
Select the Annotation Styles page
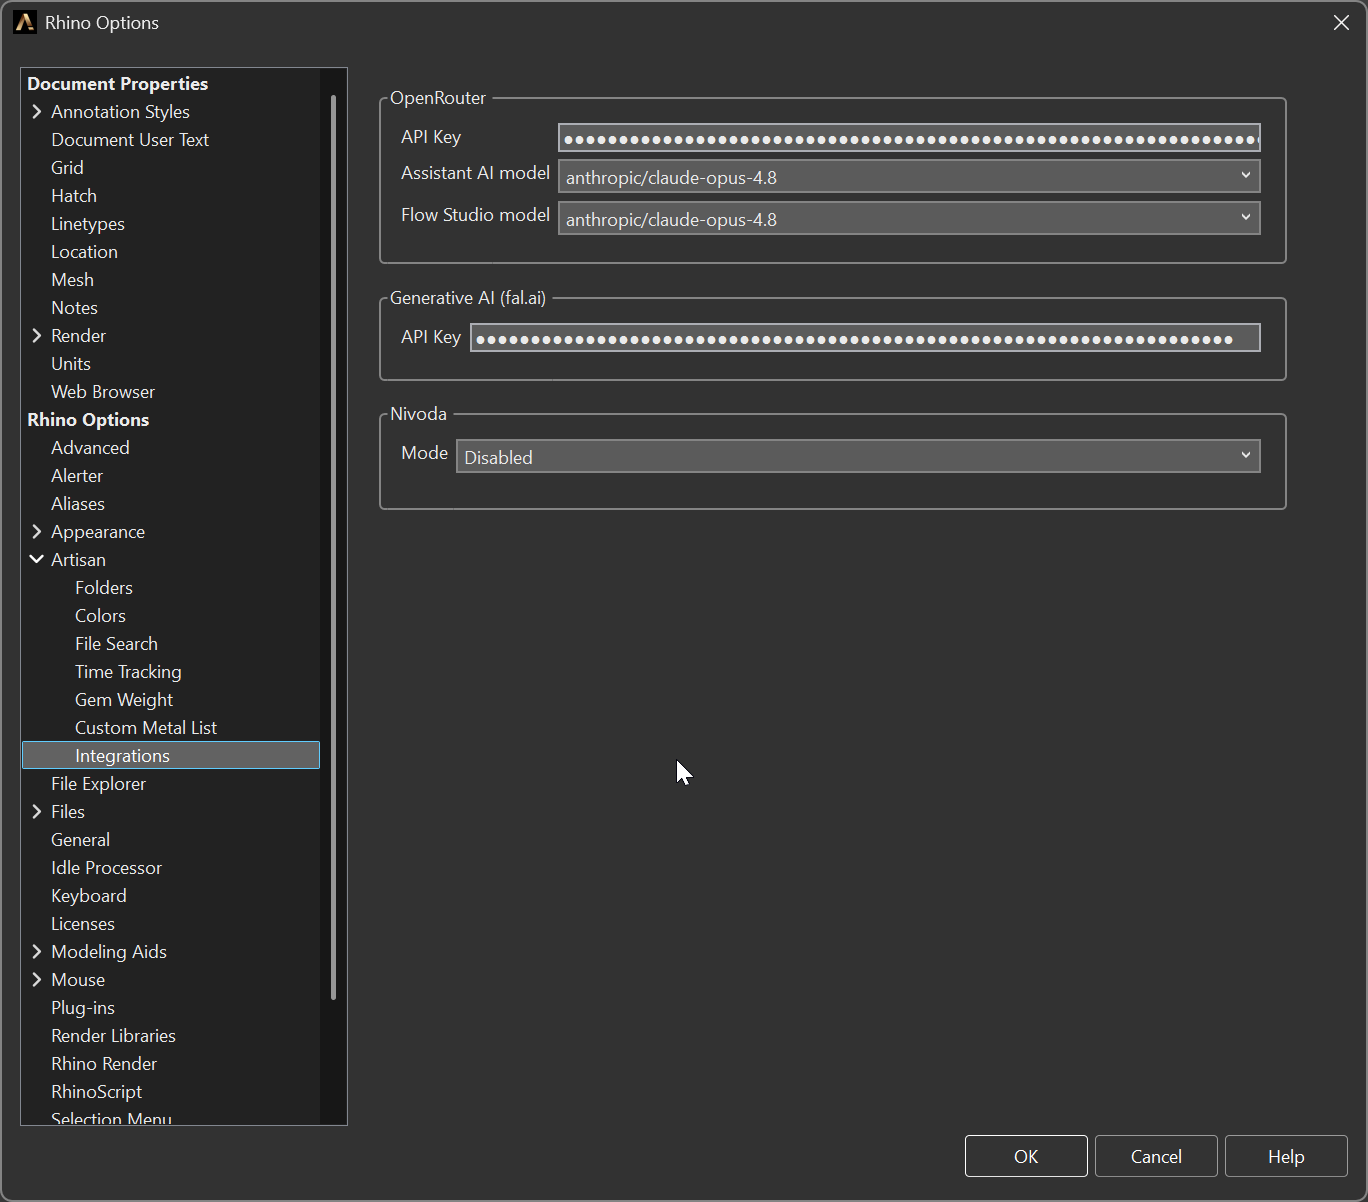pos(120,112)
